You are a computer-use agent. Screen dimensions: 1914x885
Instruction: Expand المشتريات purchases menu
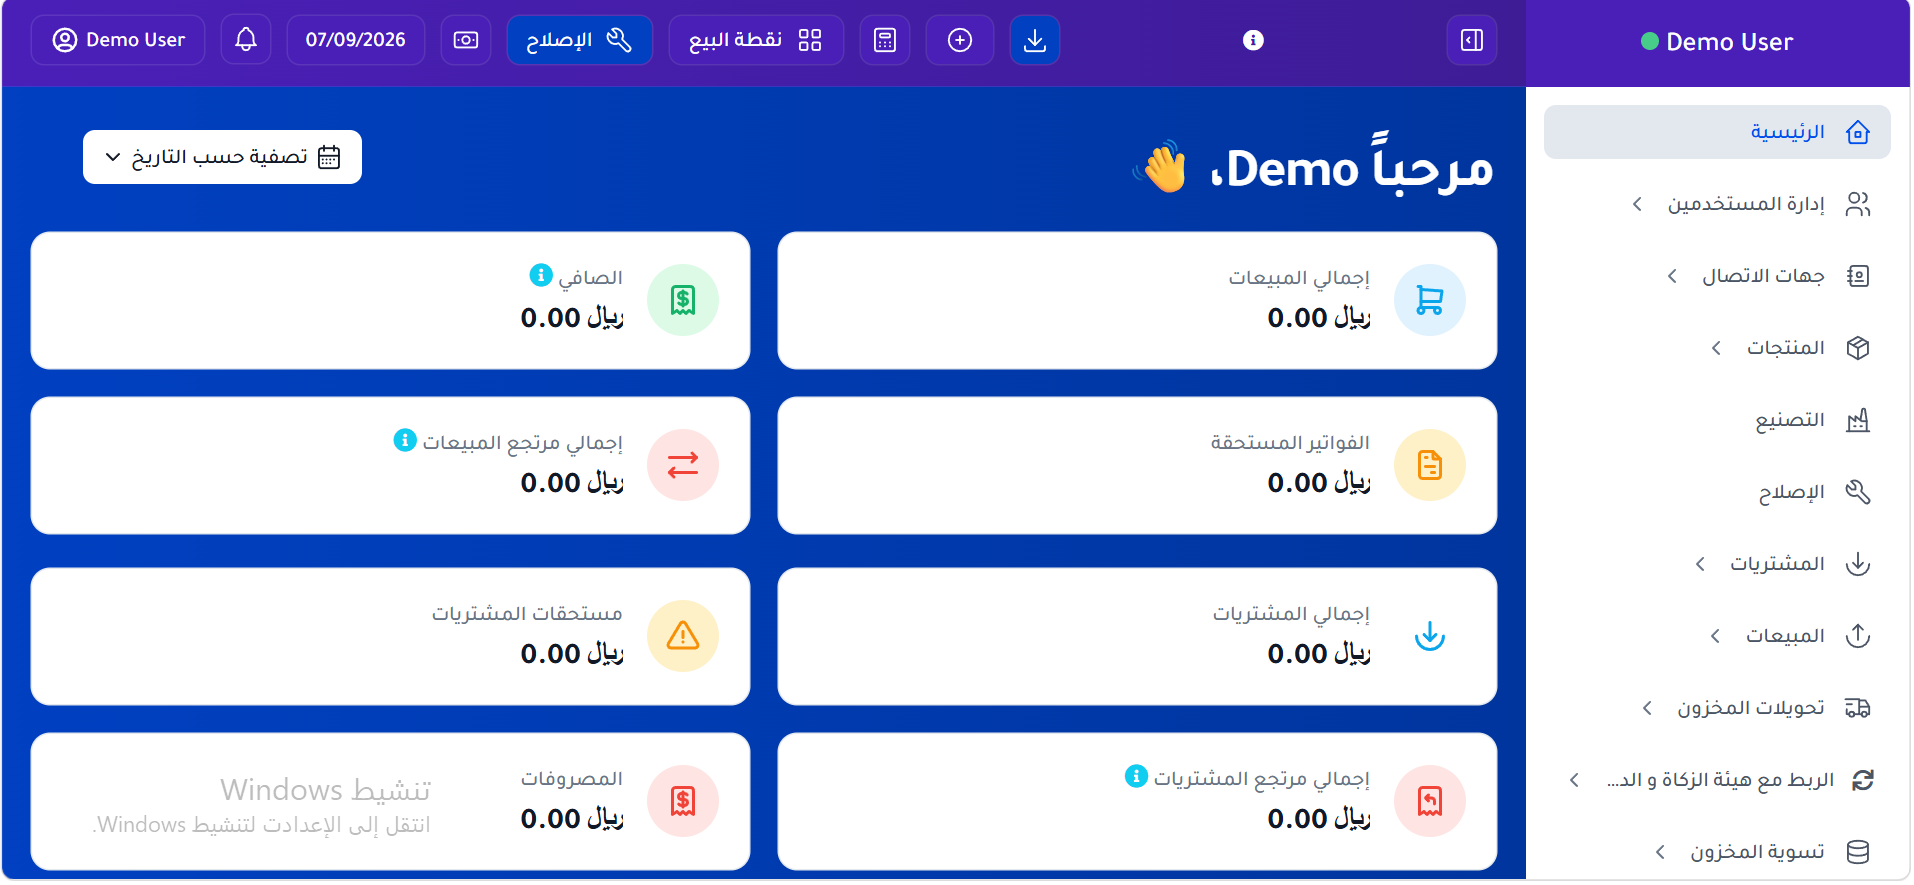[x=1717, y=564]
